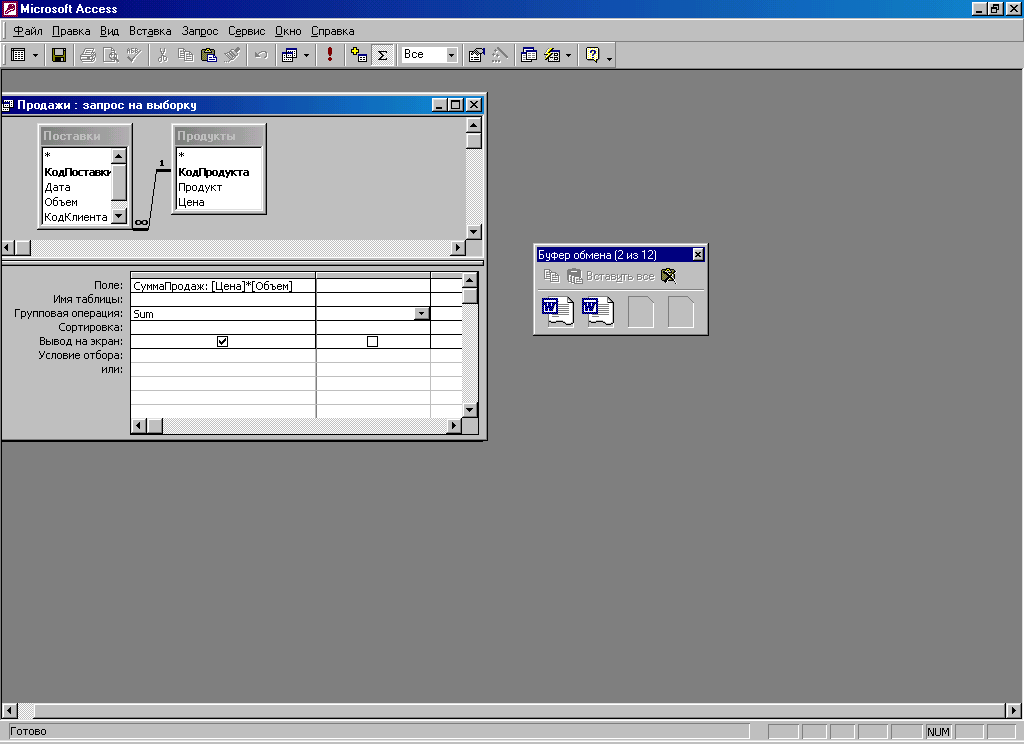Toggle the Totals sigma button

383,56
